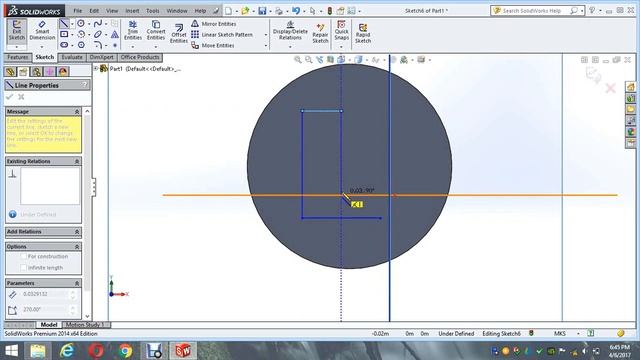Open Display/Delete Relations
640x360 pixels.
click(290, 31)
